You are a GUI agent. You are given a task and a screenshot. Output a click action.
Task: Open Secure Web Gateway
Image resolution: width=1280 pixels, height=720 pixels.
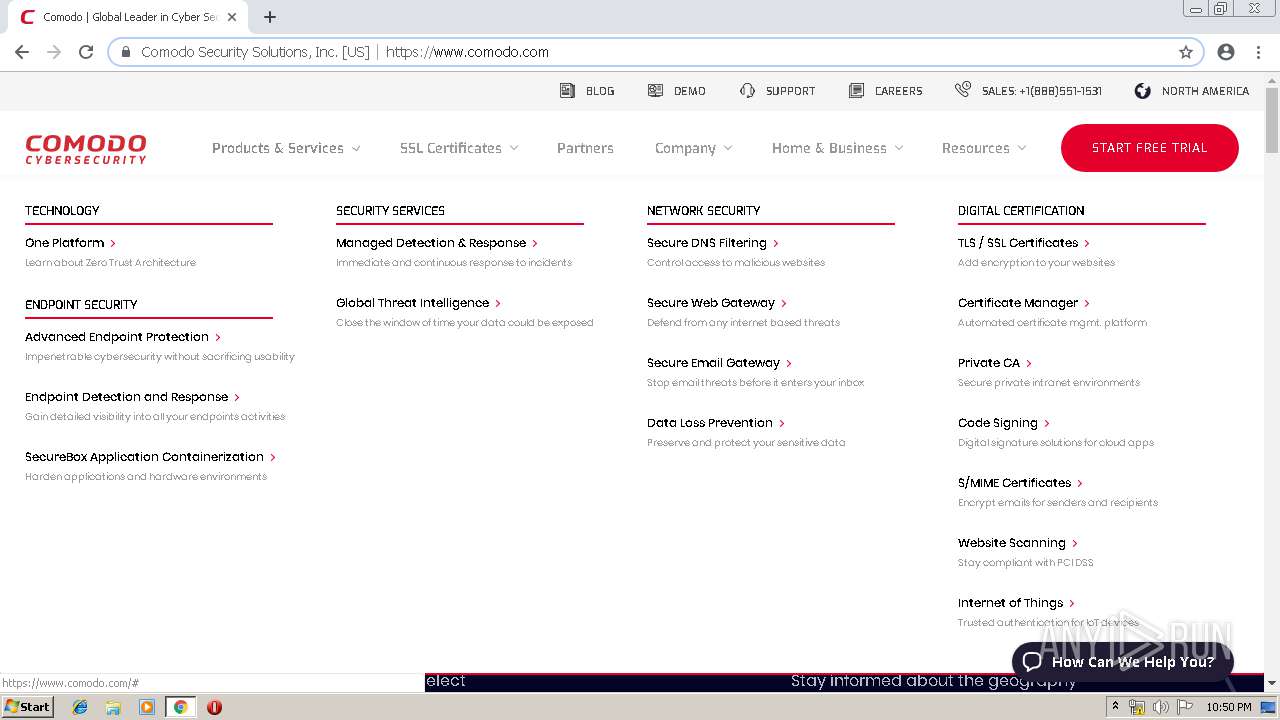711,303
